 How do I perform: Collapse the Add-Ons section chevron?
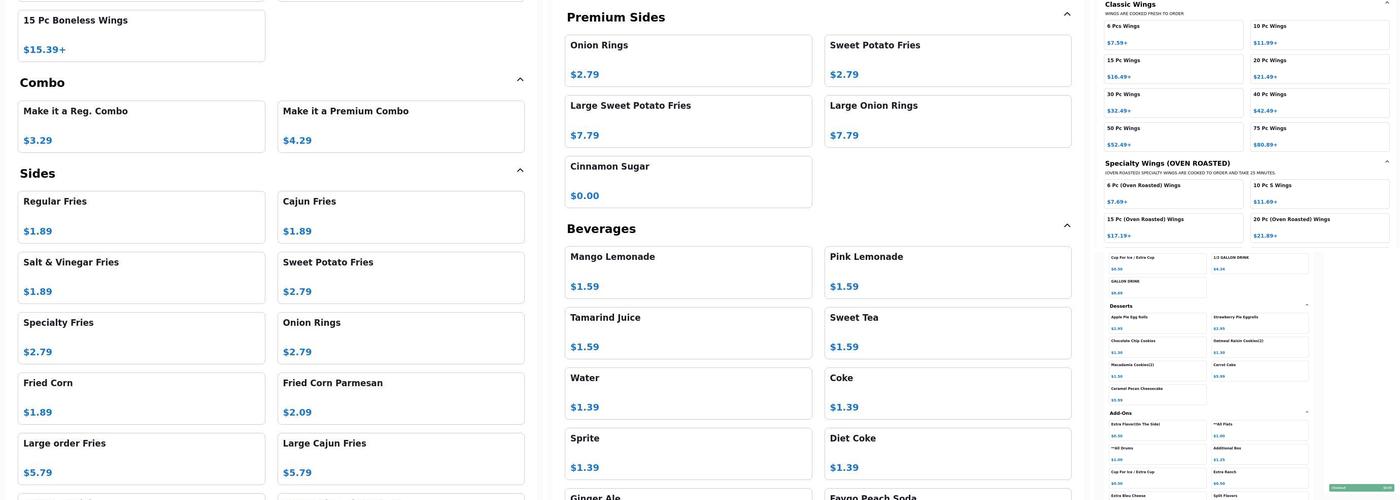[1306, 412]
